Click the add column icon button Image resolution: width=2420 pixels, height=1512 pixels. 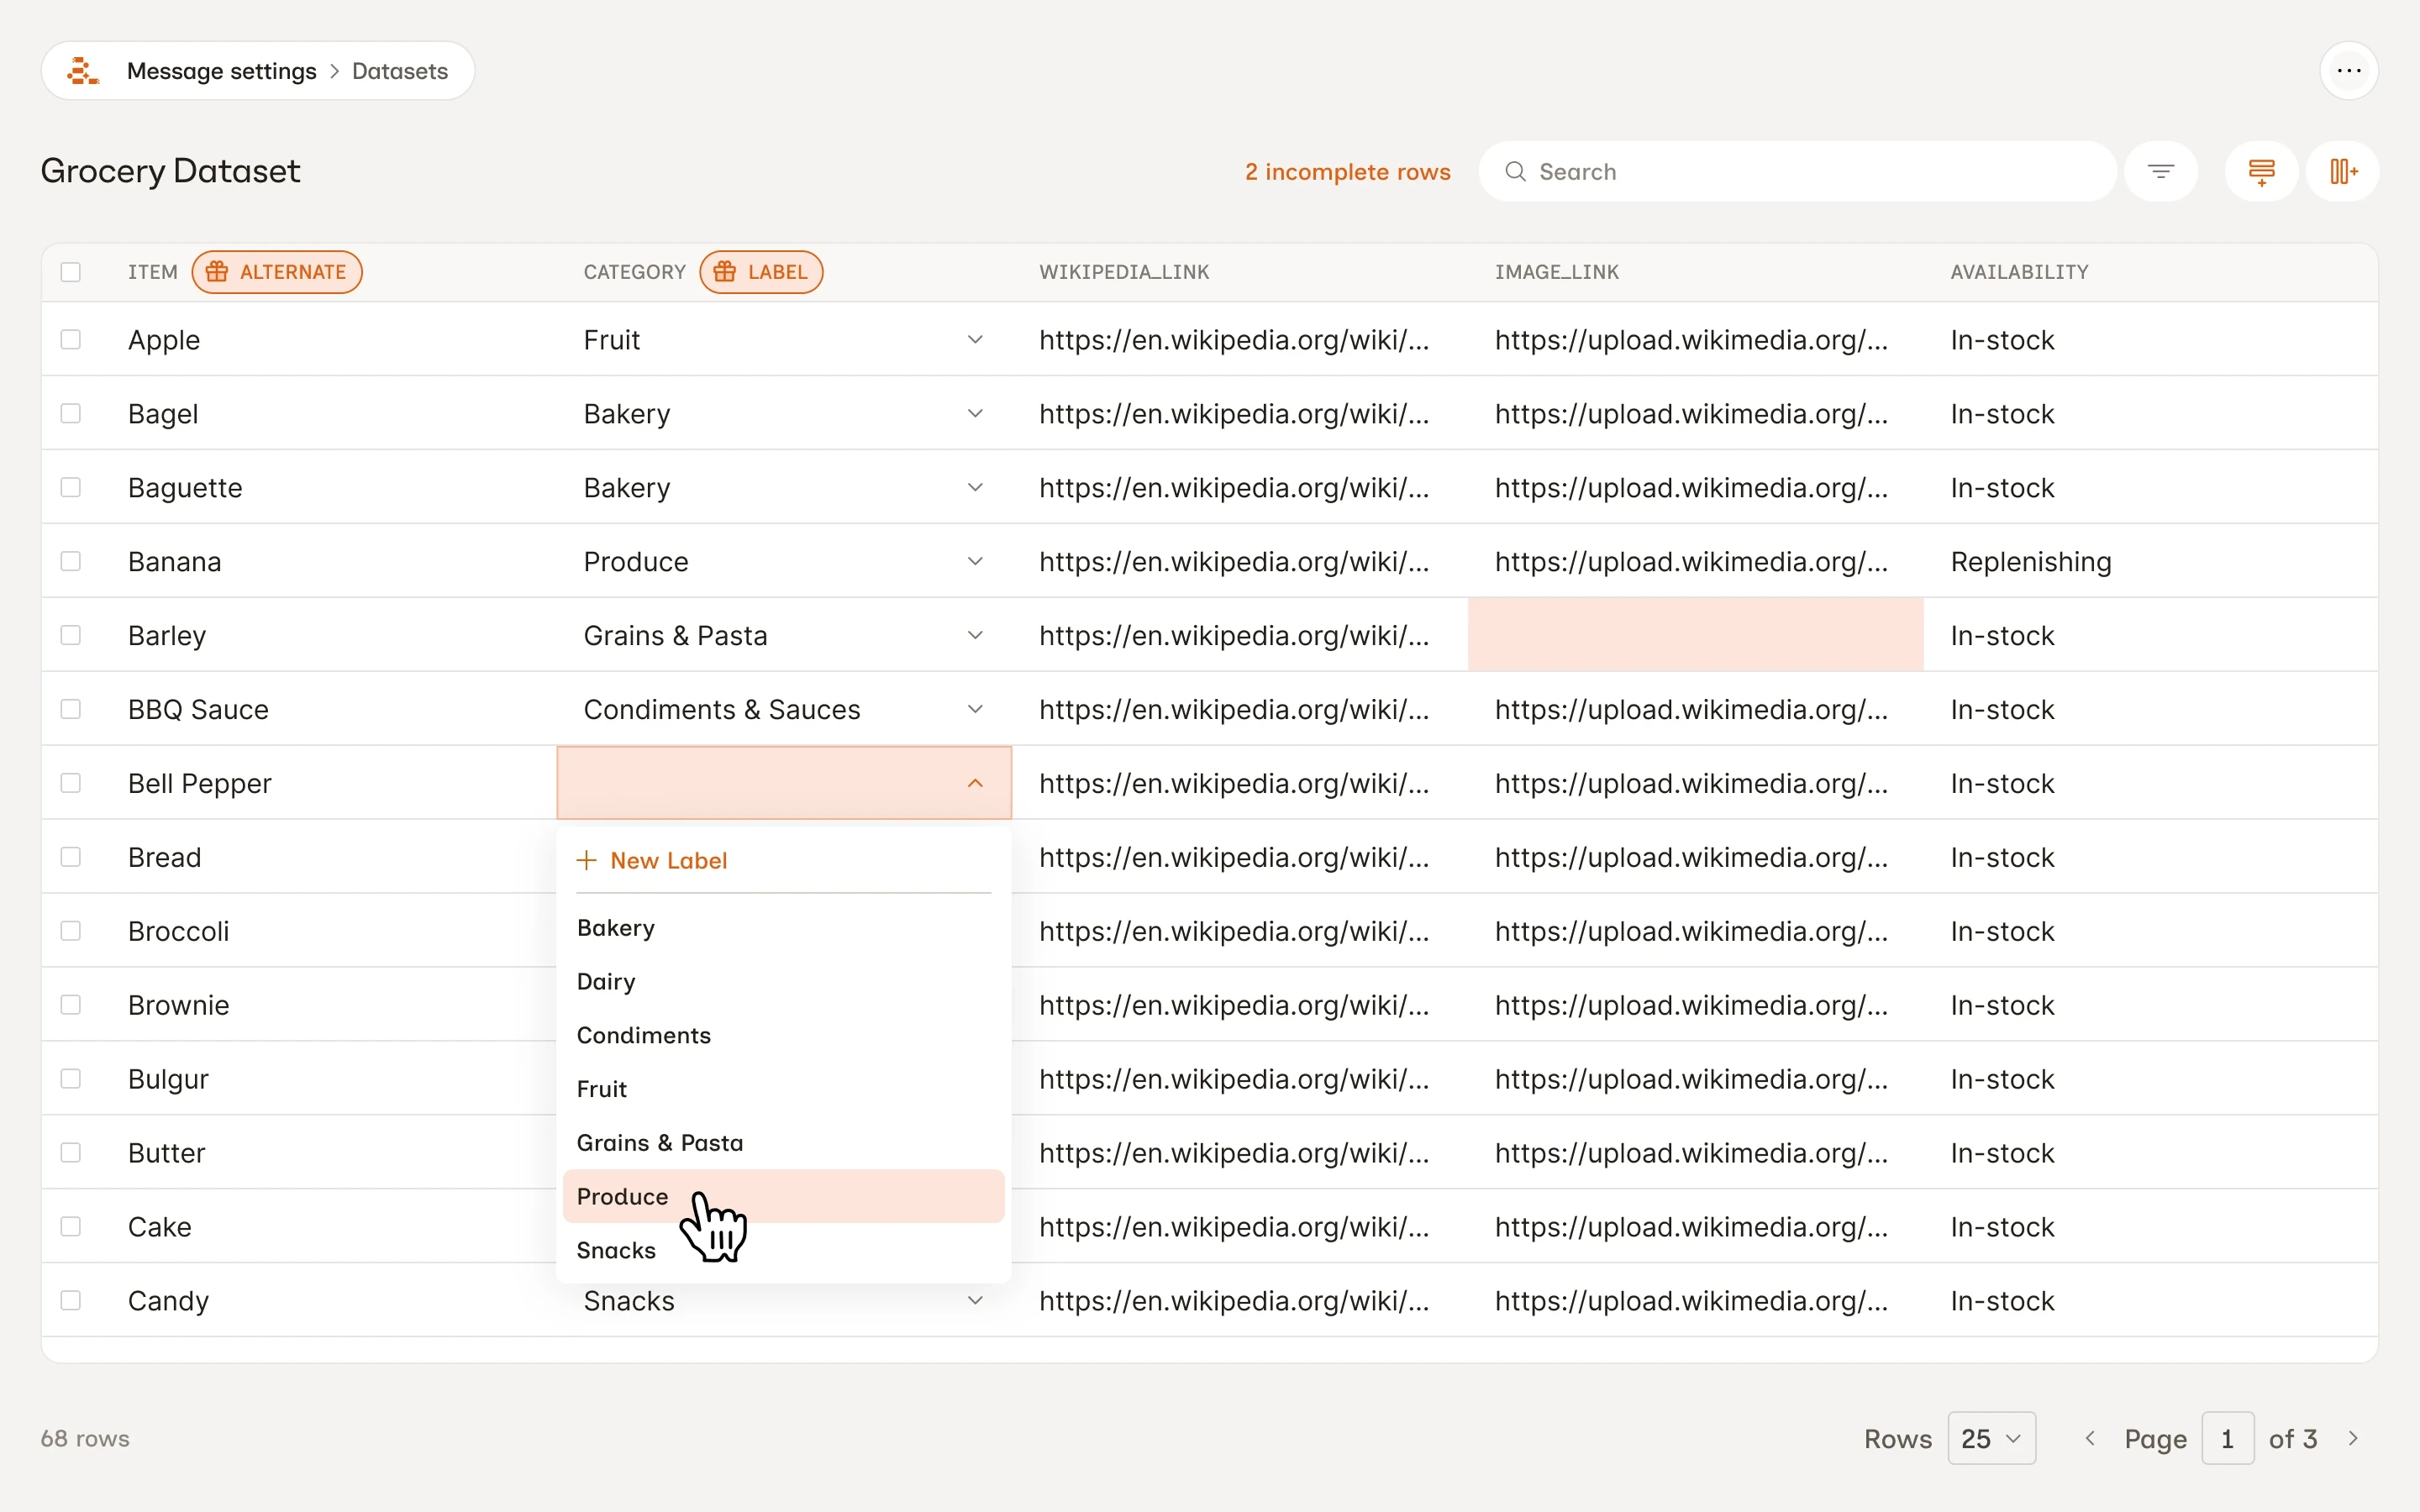point(2342,172)
